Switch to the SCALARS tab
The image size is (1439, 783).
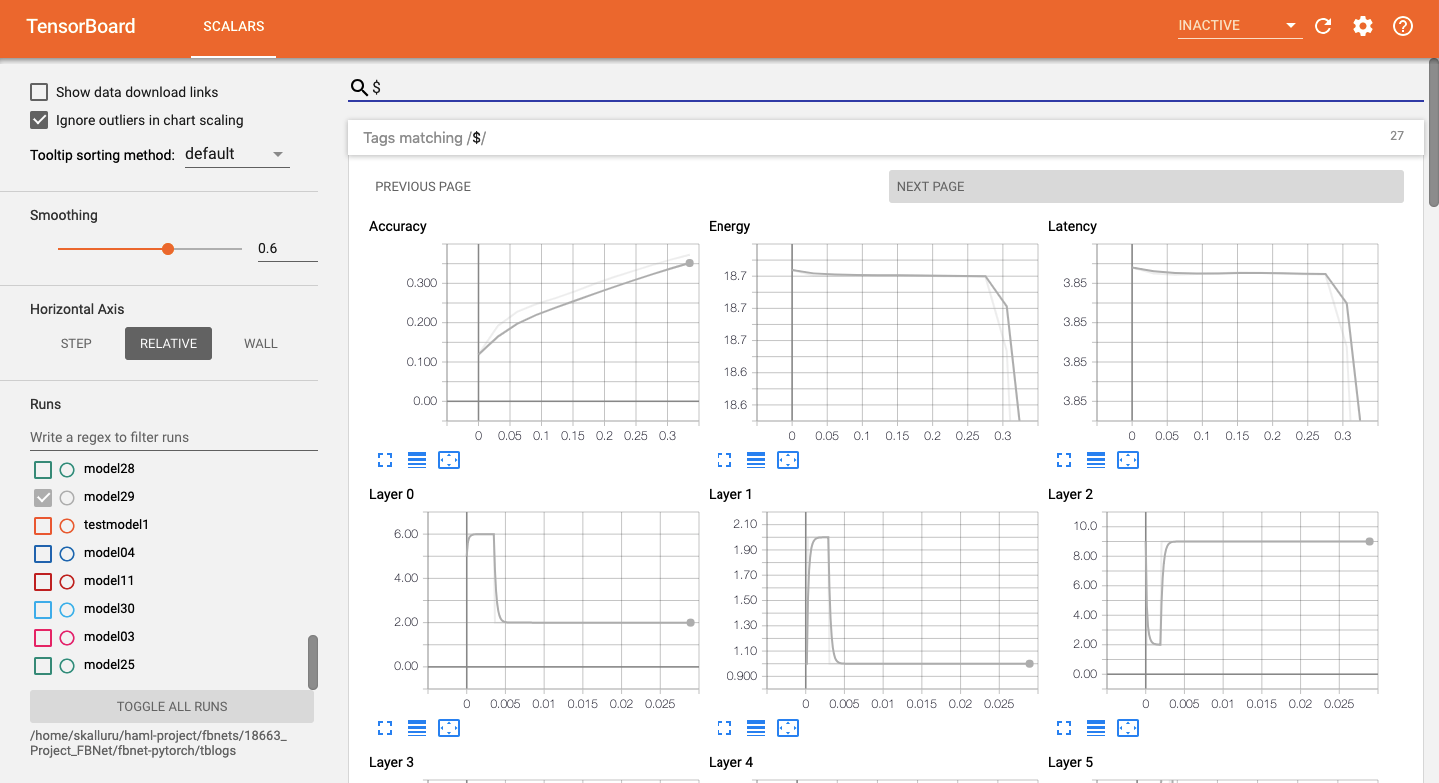(233, 27)
